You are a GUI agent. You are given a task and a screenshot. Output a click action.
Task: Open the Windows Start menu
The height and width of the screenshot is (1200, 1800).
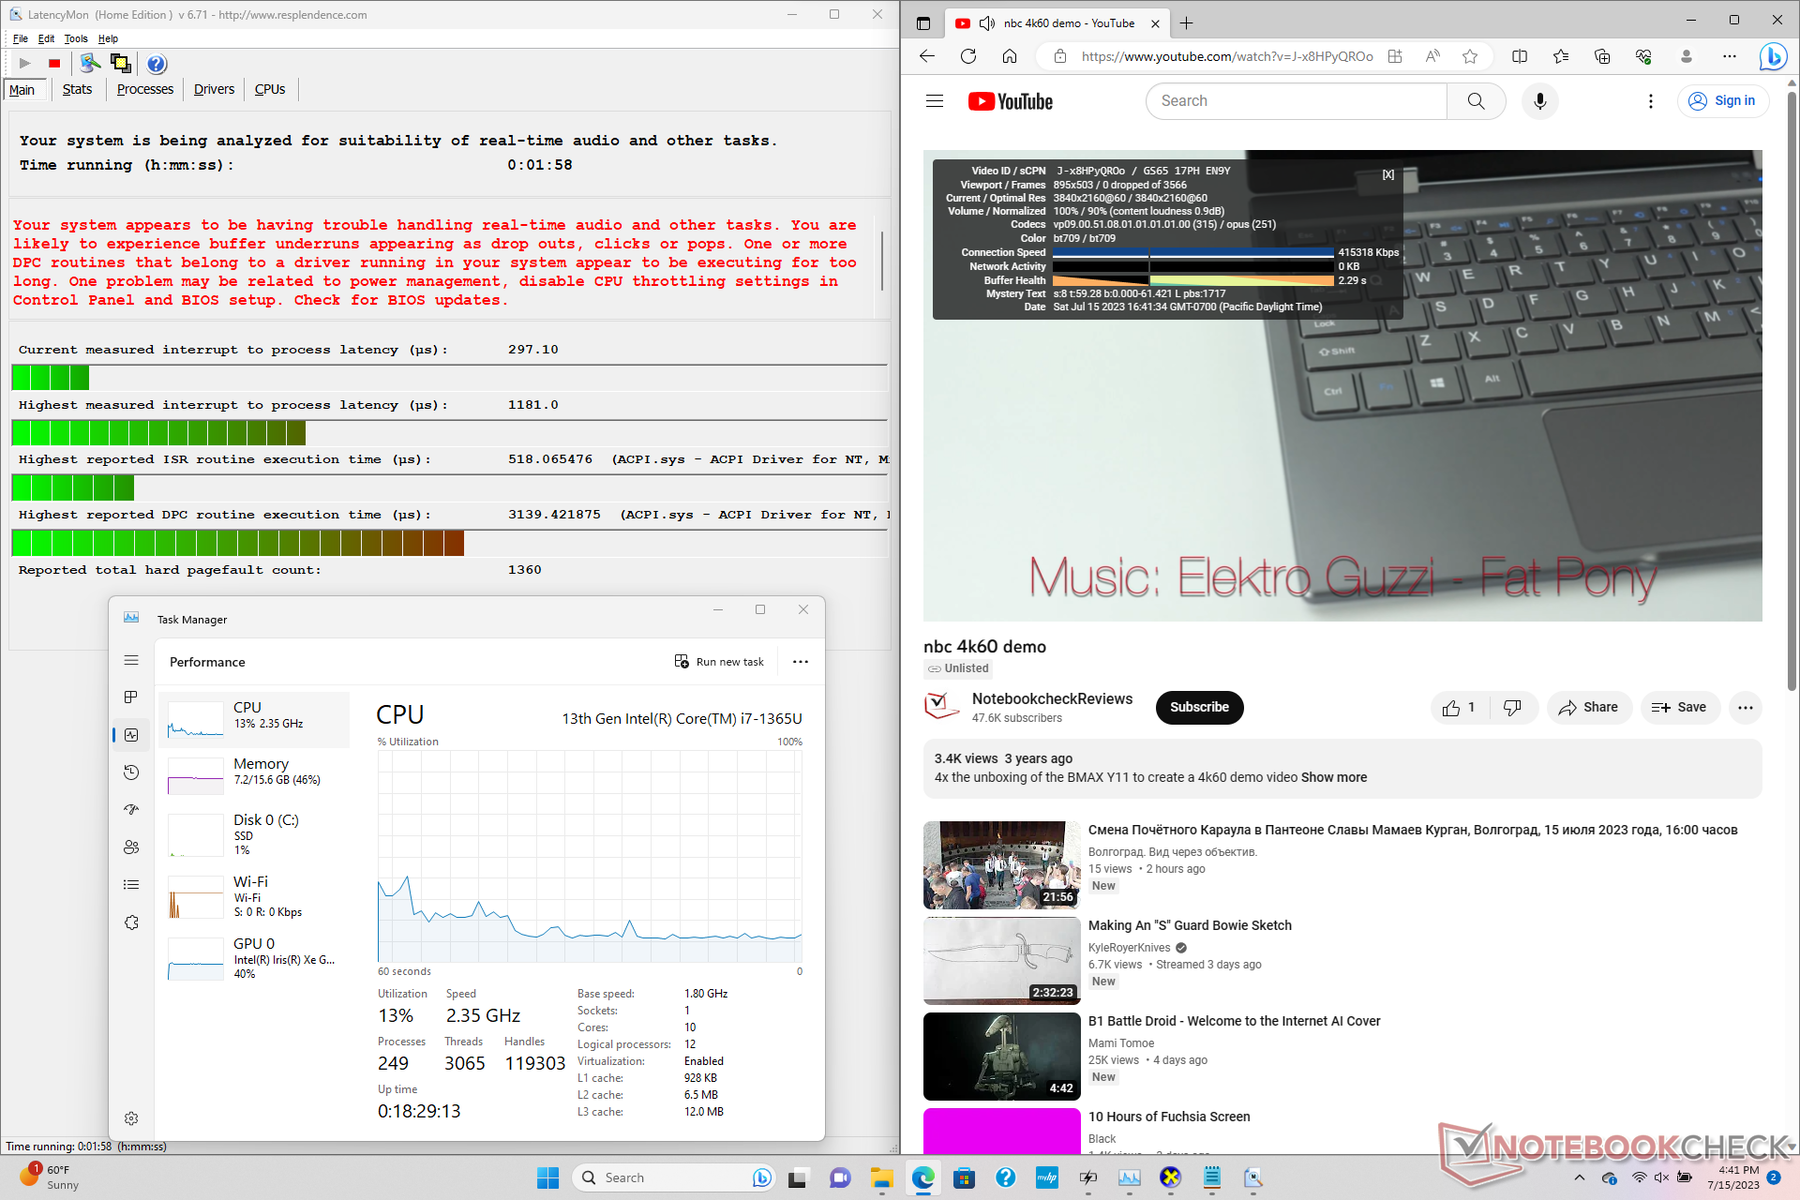pyautogui.click(x=548, y=1178)
